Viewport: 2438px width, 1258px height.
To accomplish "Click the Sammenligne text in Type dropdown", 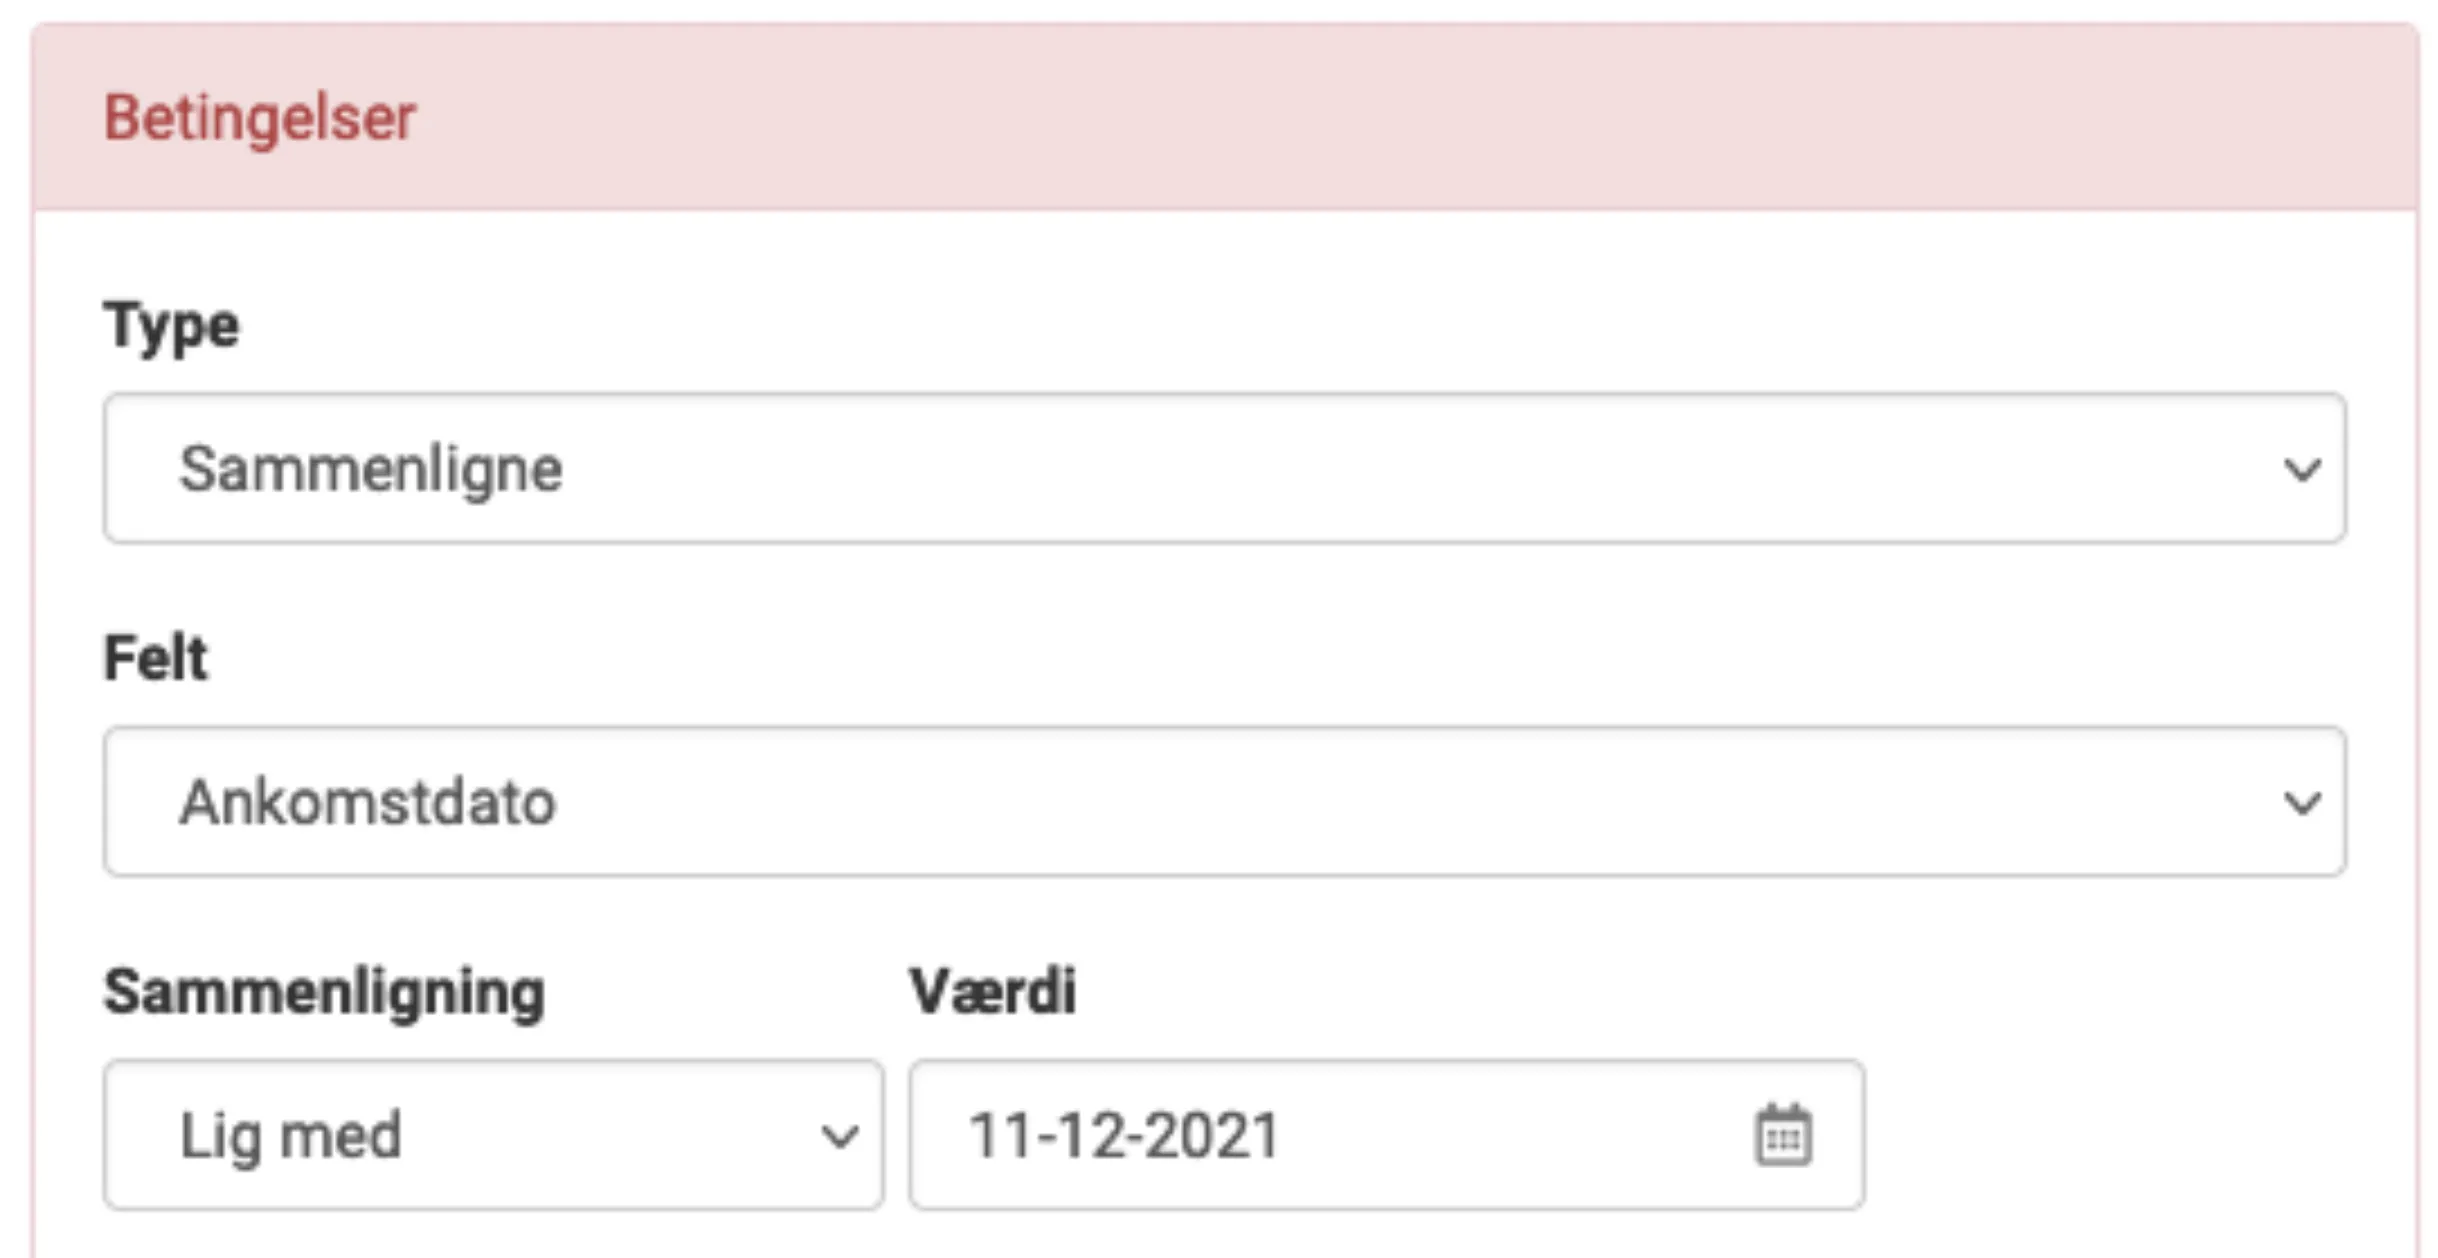I will pos(370,469).
